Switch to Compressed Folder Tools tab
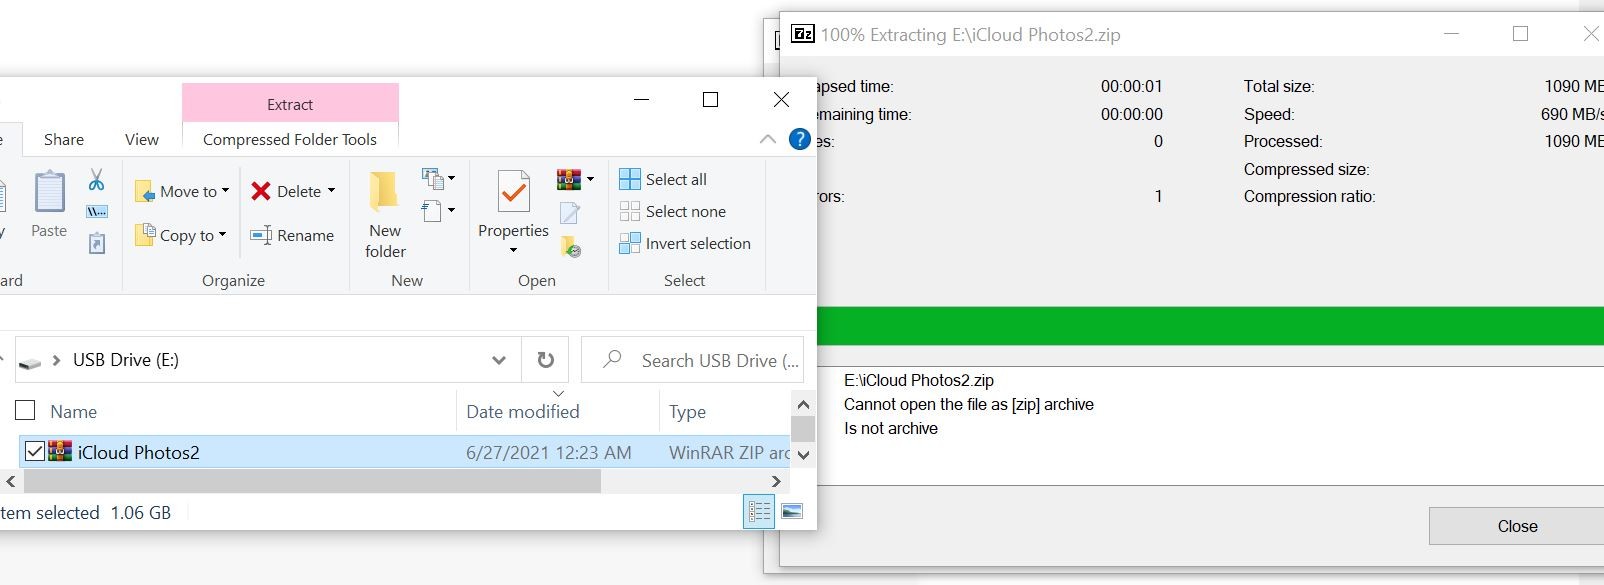1604x585 pixels. point(290,139)
